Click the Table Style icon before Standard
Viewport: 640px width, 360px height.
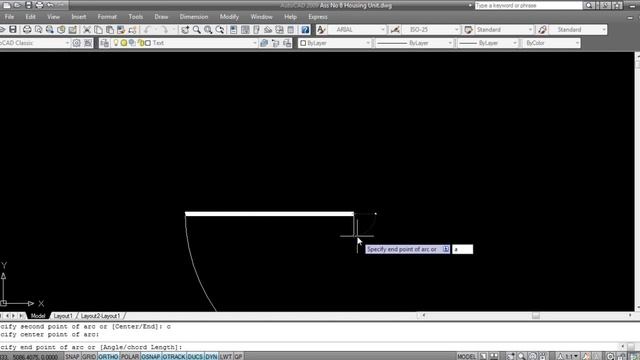coord(468,29)
